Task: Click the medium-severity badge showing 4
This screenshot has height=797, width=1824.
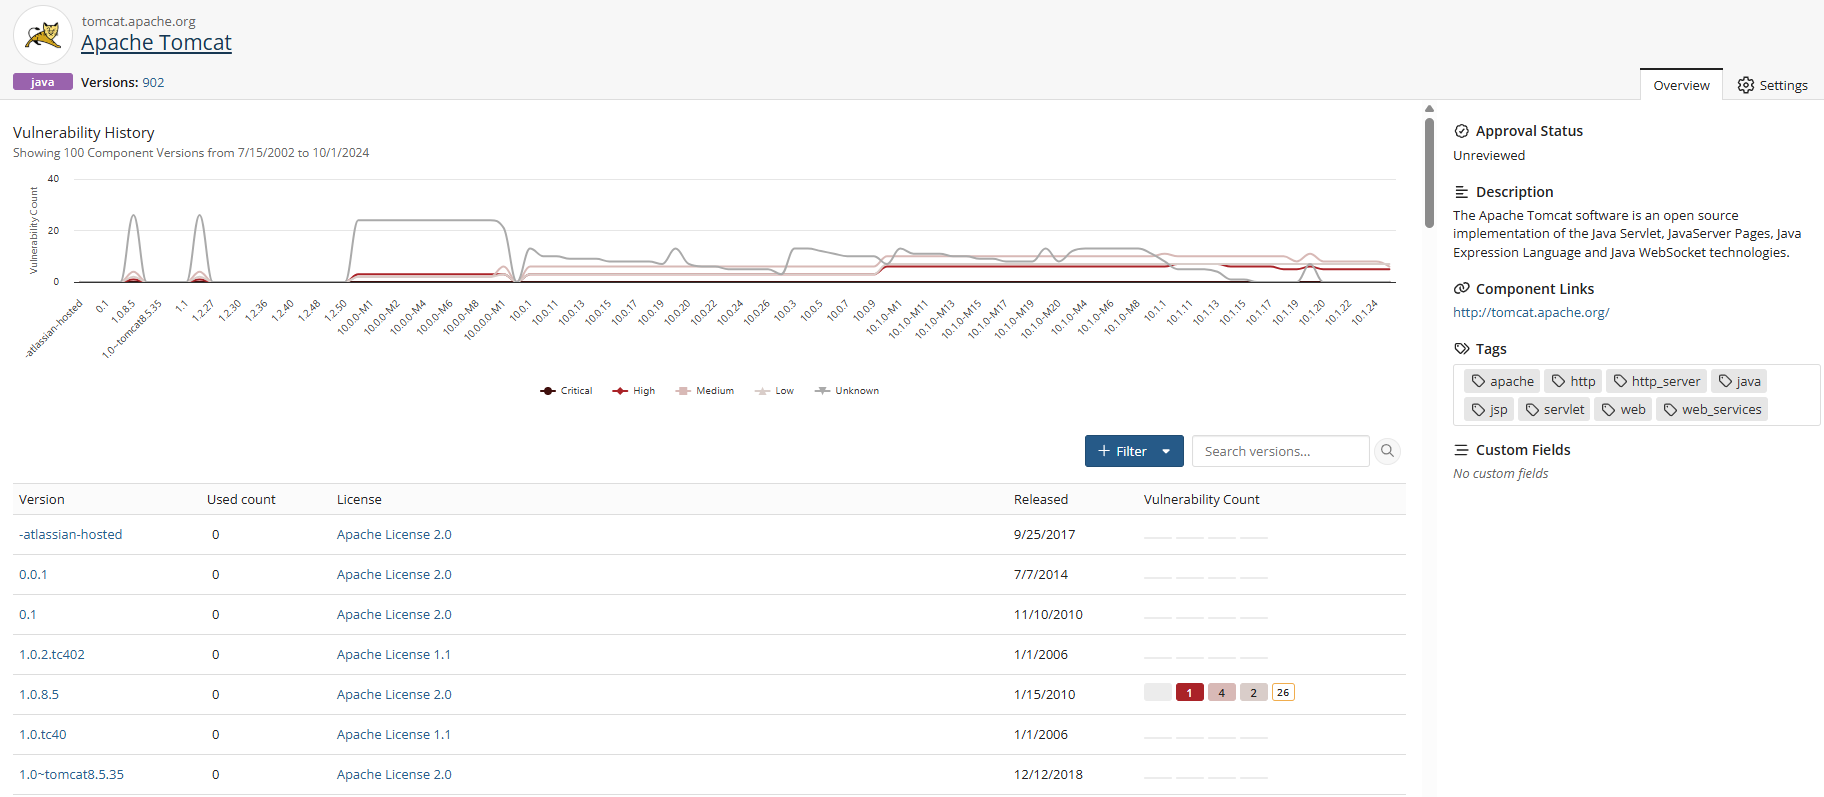Action: pos(1221,692)
